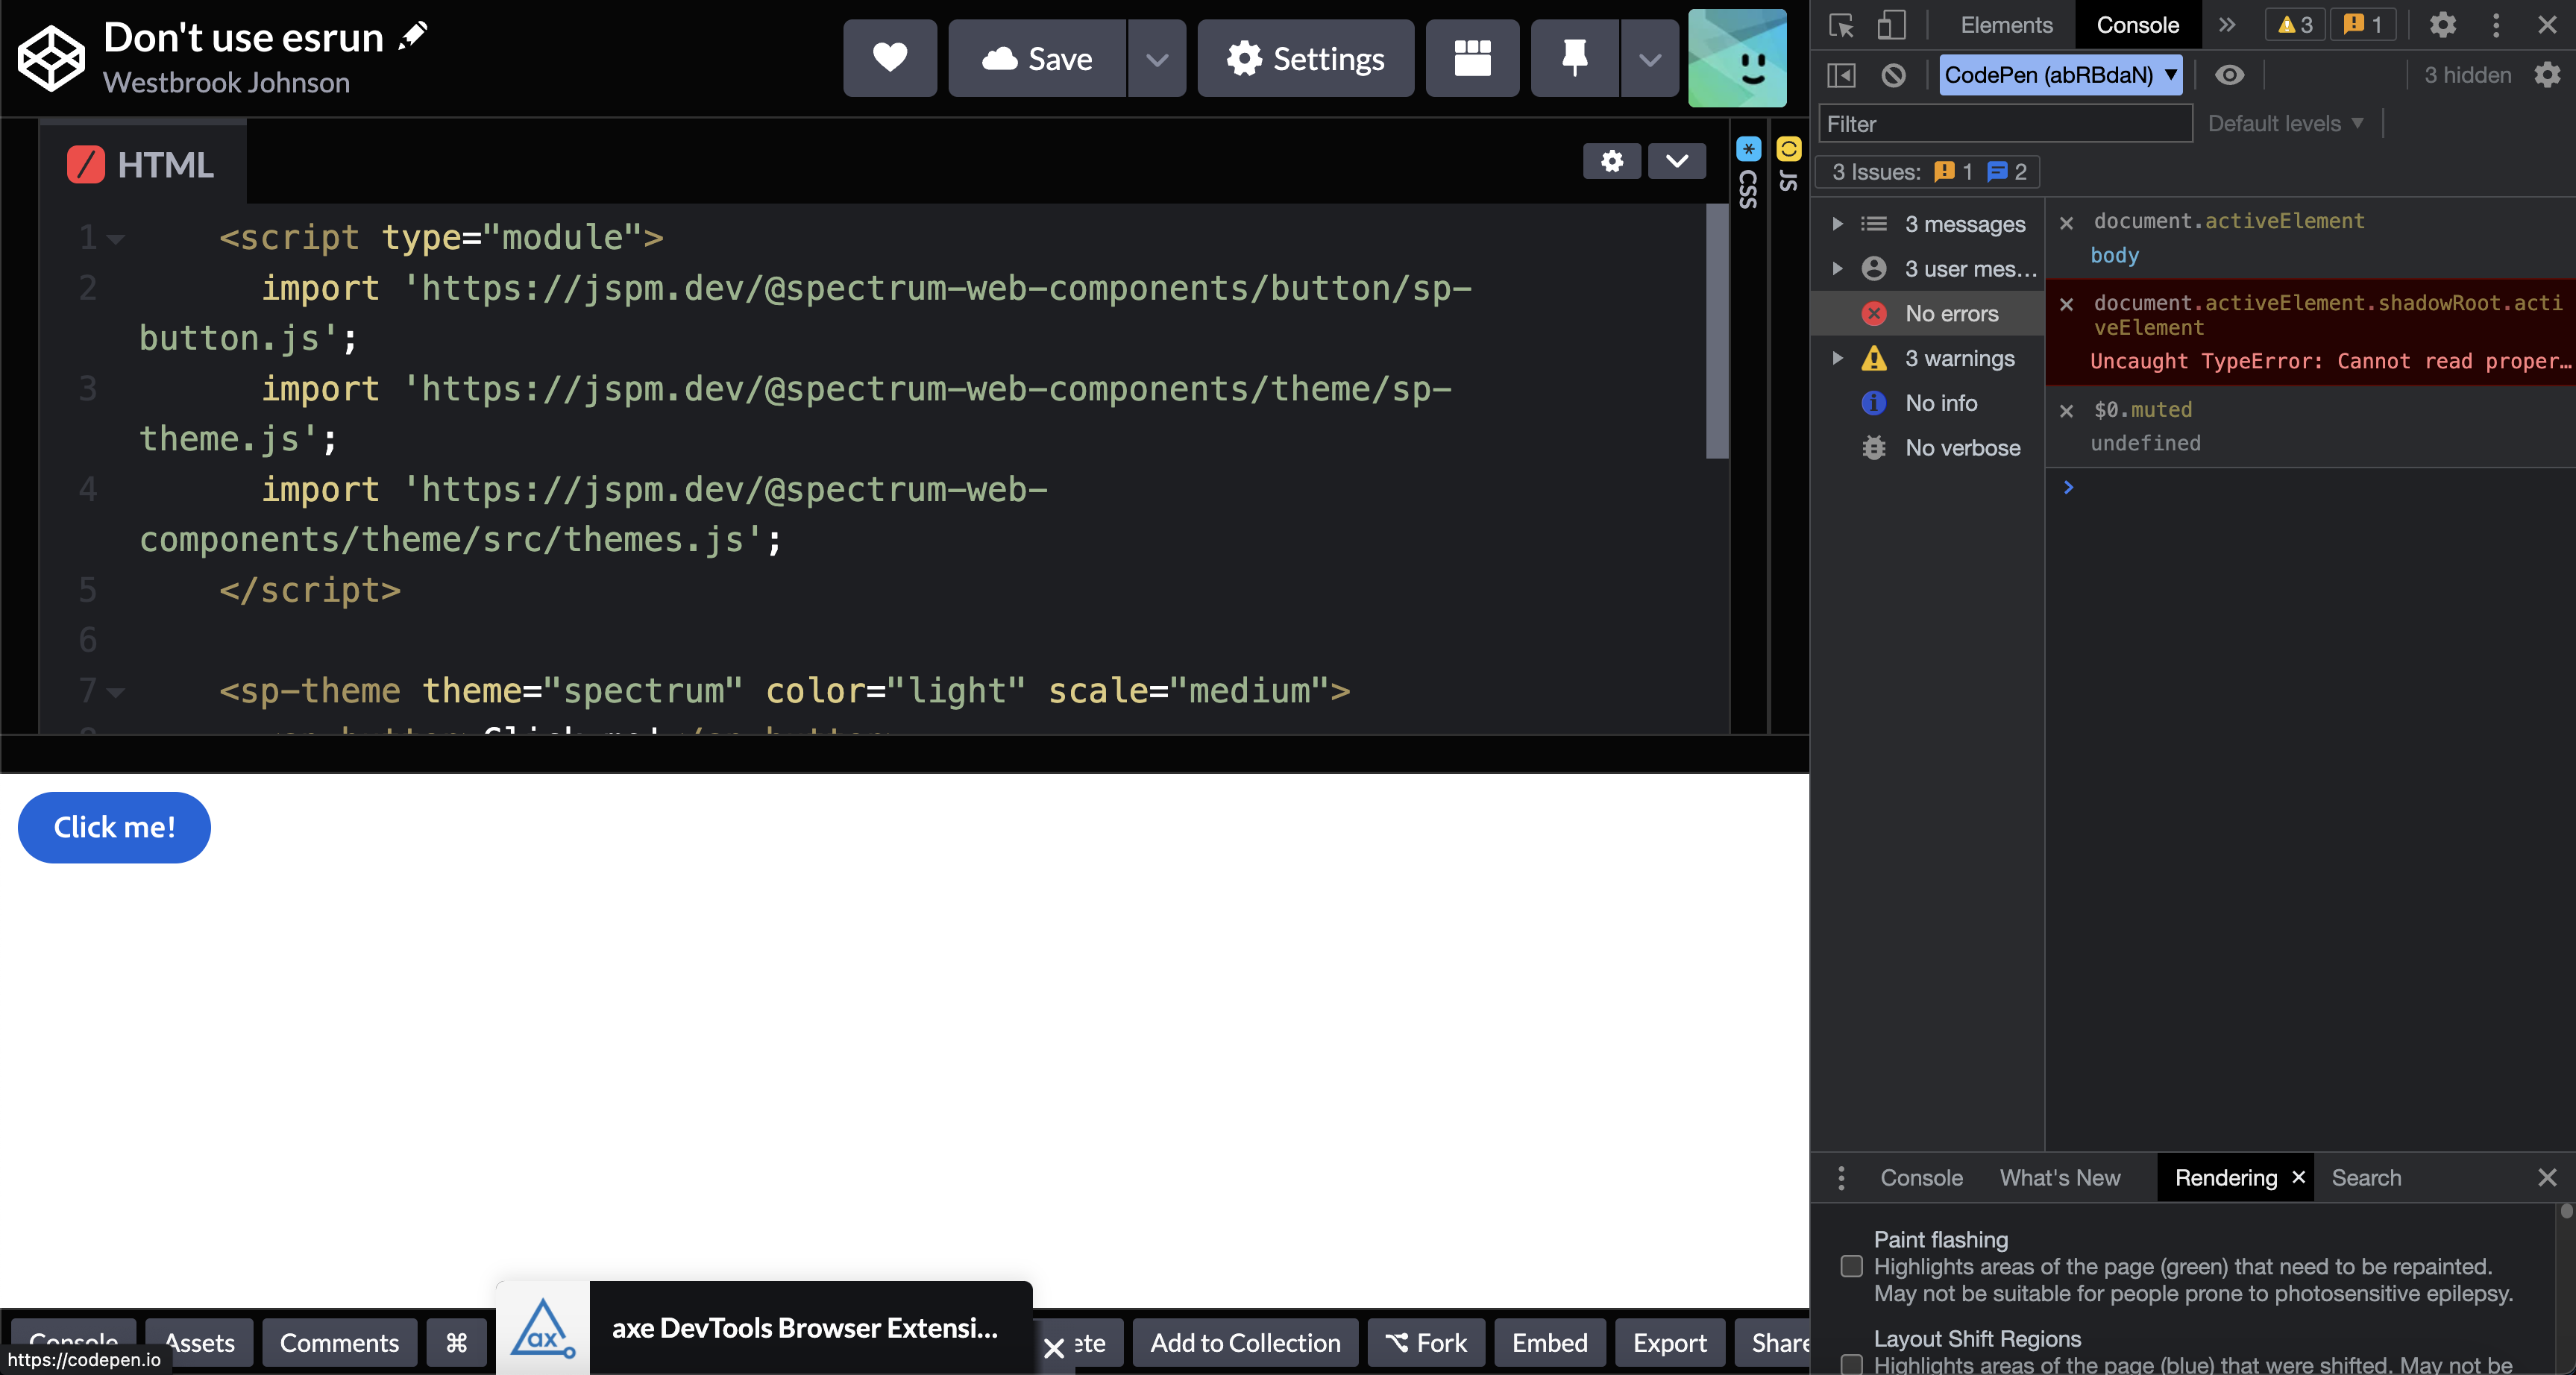
Task: Open the change view grid icon
Action: click(1471, 58)
